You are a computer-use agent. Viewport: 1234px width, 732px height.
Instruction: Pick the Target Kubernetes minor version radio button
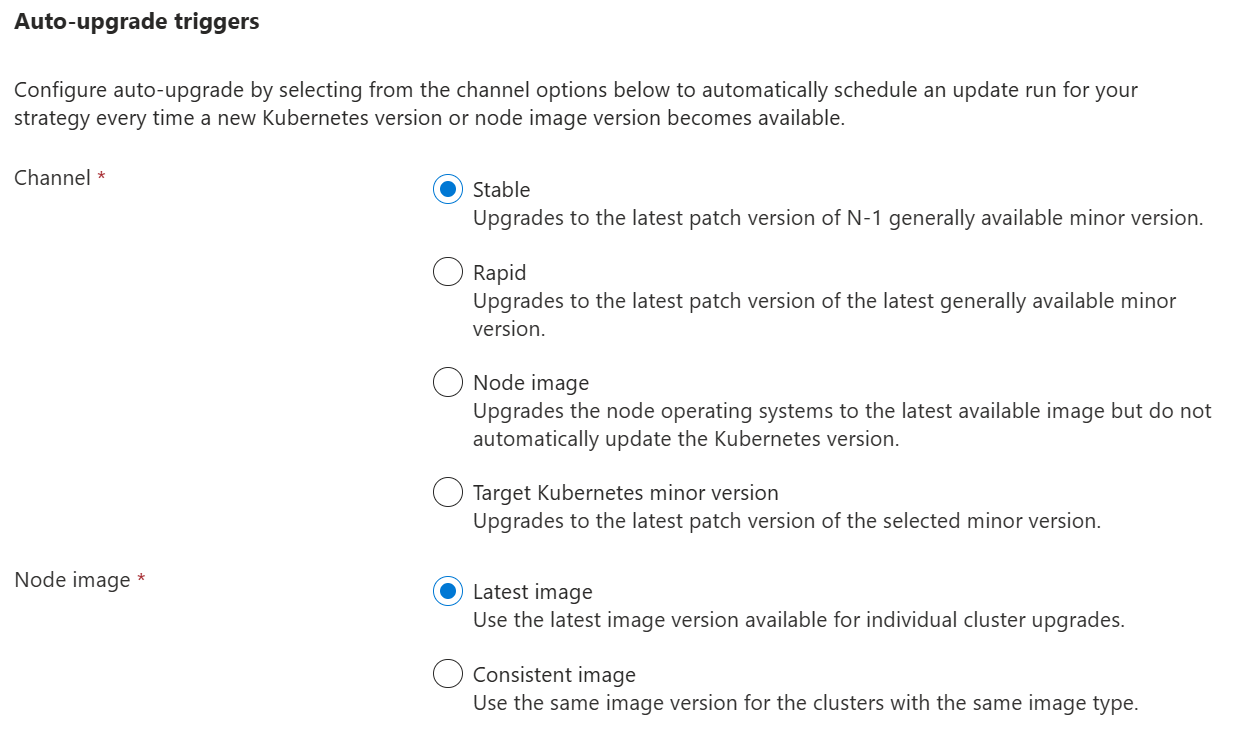click(448, 492)
